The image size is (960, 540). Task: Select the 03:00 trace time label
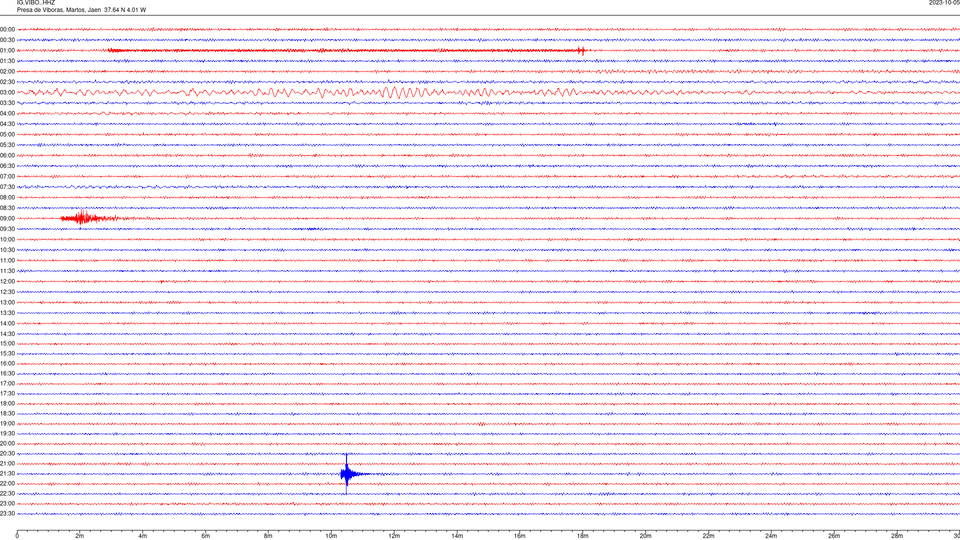7,92
